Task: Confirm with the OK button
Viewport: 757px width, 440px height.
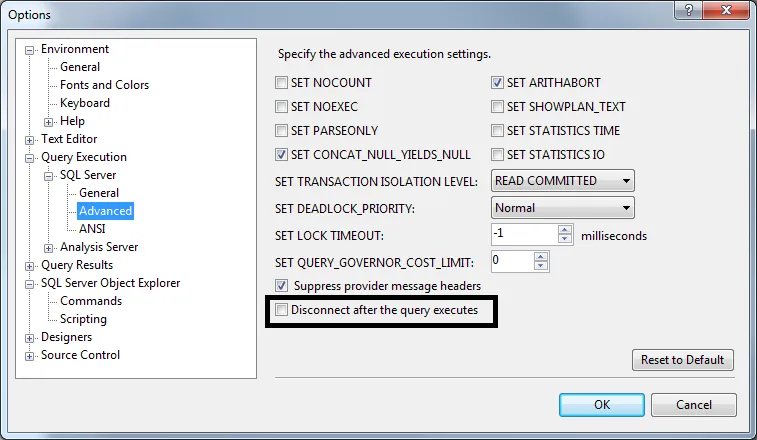Action: coord(602,405)
